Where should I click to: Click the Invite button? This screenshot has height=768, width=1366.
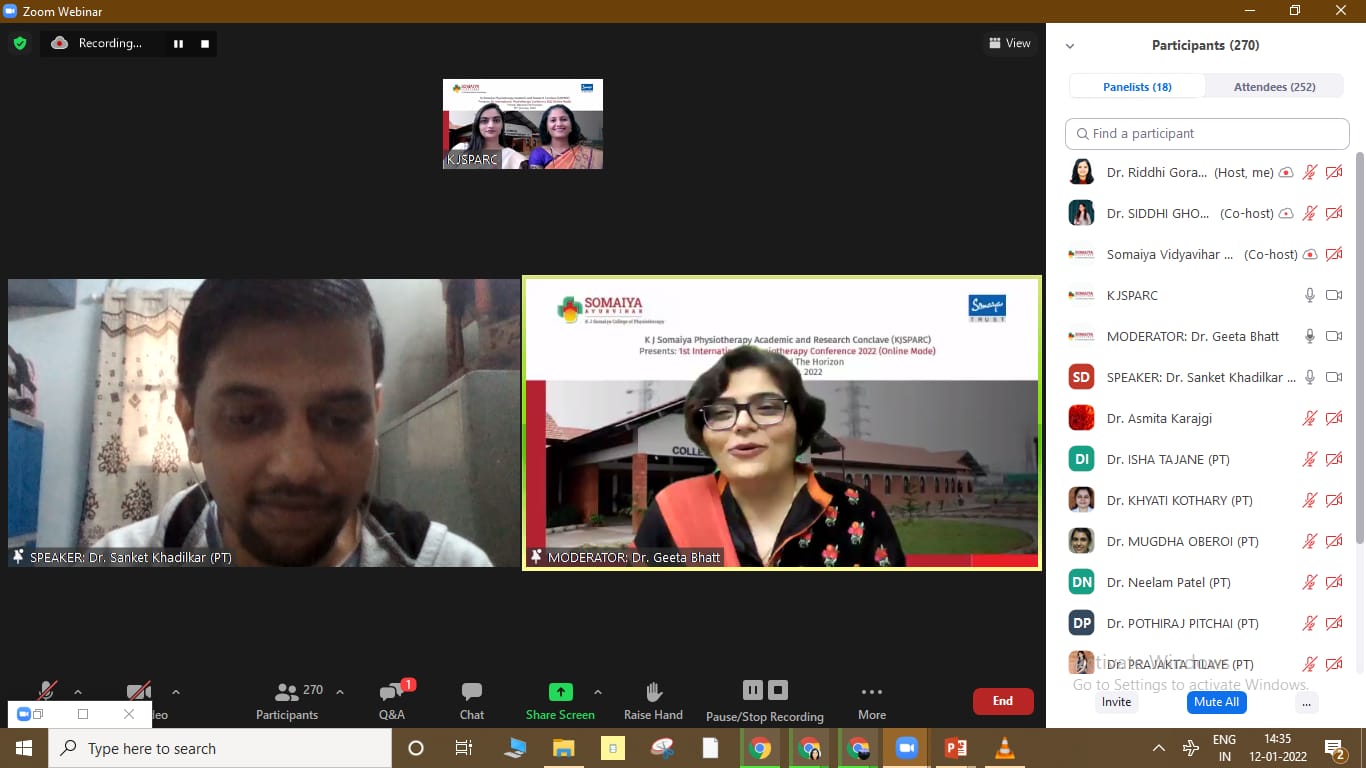1116,702
